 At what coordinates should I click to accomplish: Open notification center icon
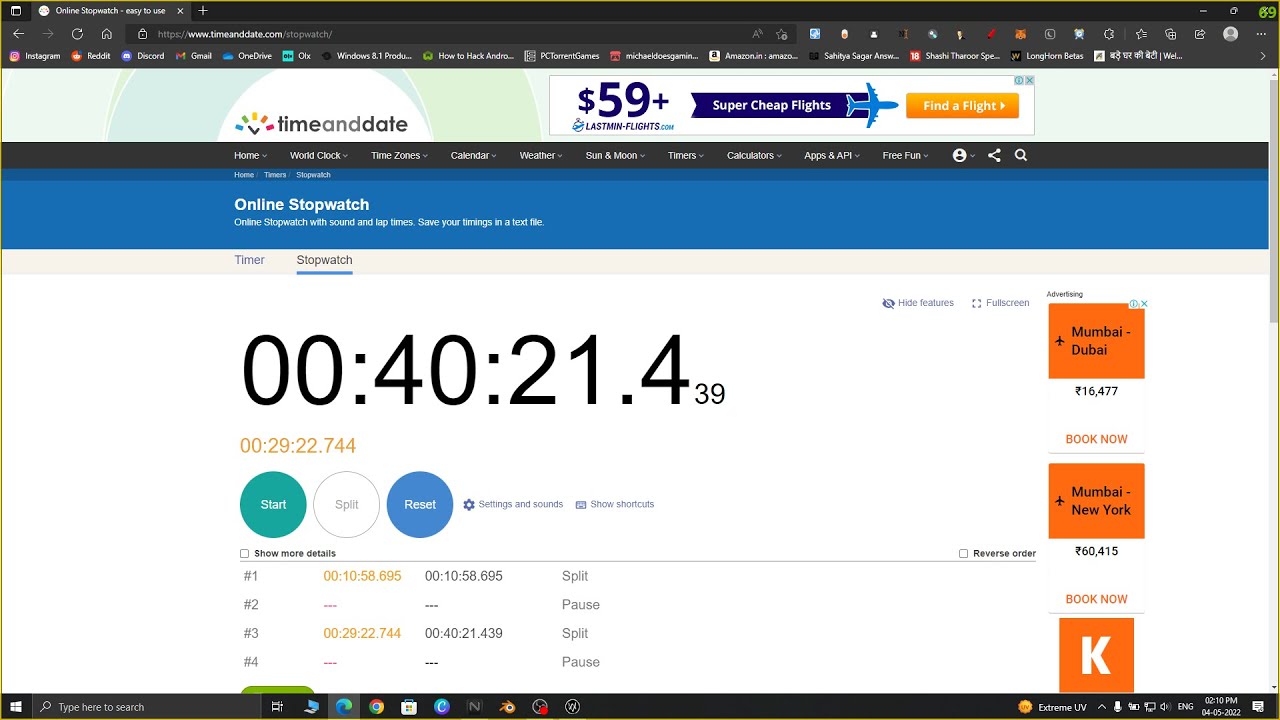1258,707
